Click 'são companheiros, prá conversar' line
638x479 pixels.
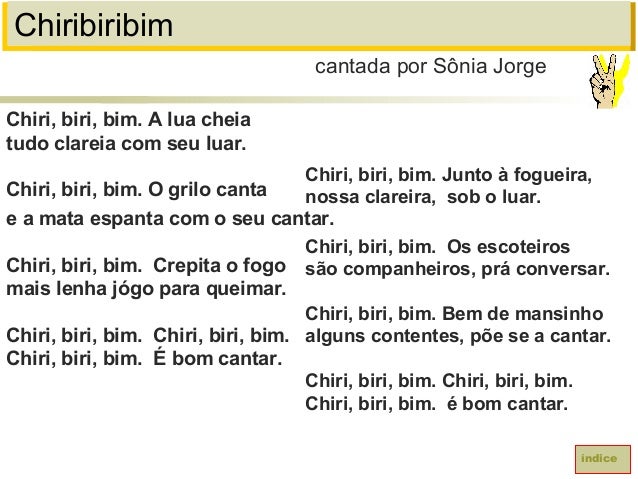[456, 269]
